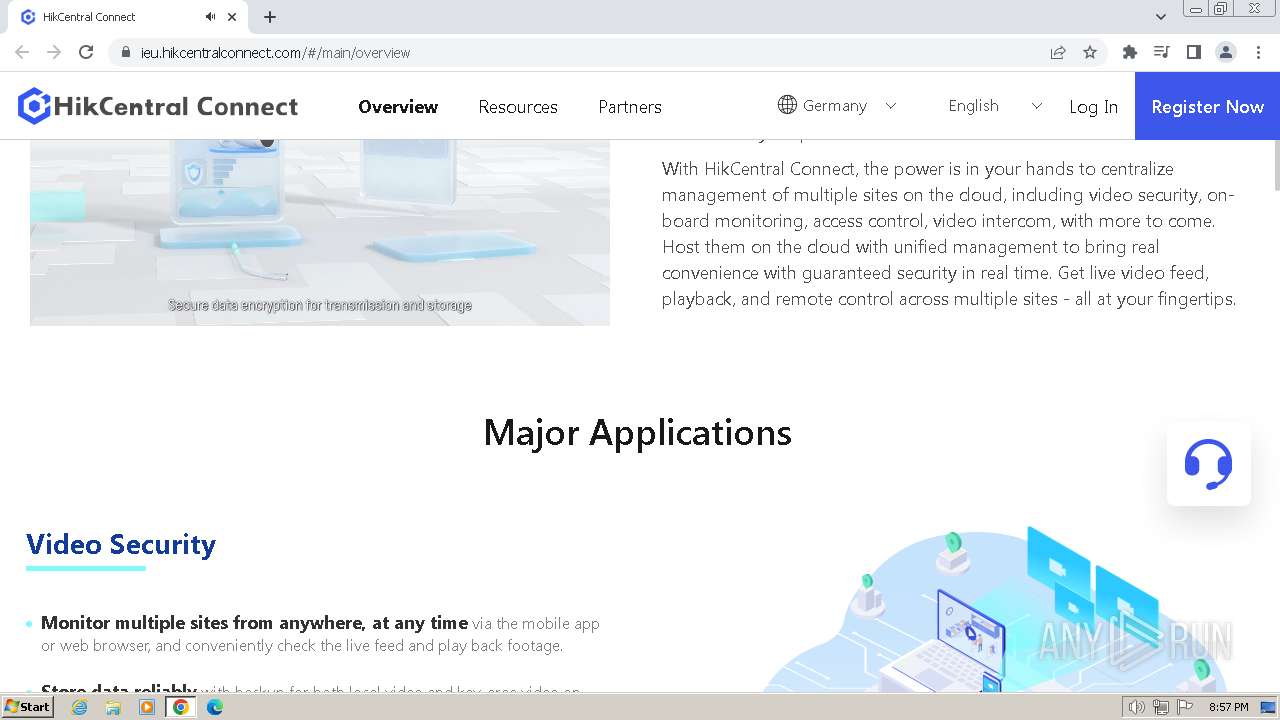This screenshot has height=720, width=1280.
Task: Switch to the Overview tab
Action: (x=398, y=106)
